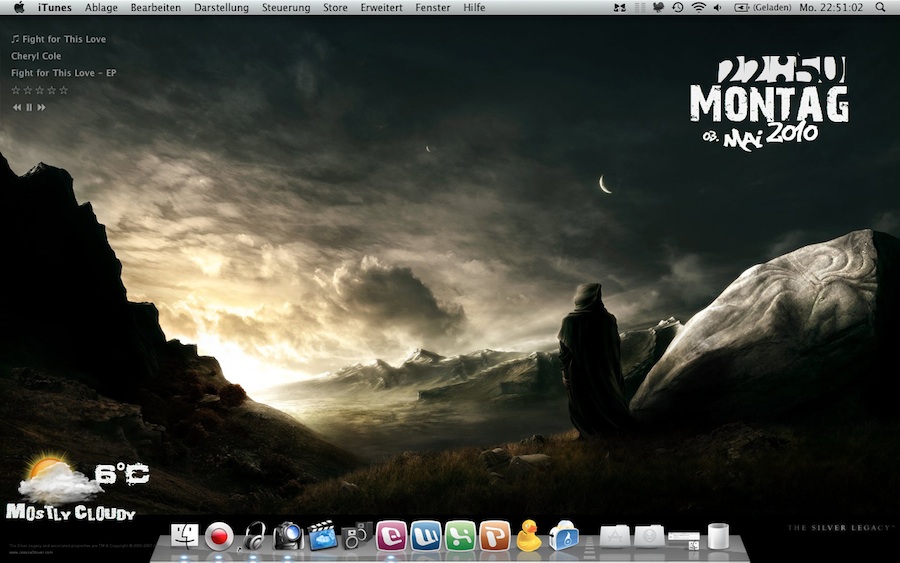Open Cyberduck rubber duck in the Dock
Image resolution: width=900 pixels, height=563 pixels.
[529, 536]
